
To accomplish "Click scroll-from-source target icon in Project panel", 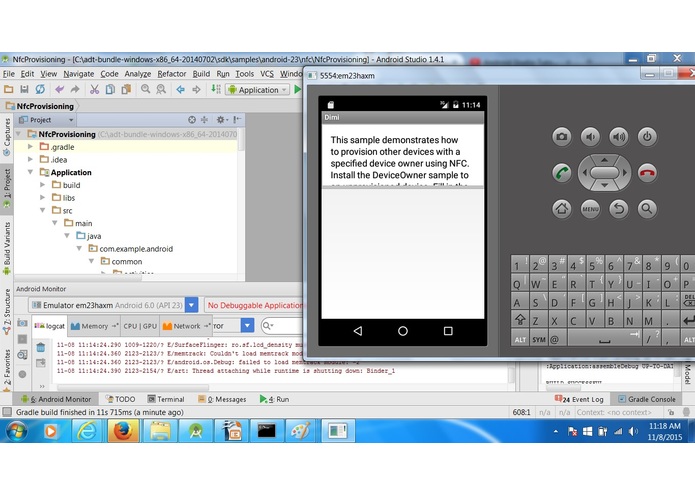I will click(x=191, y=120).
